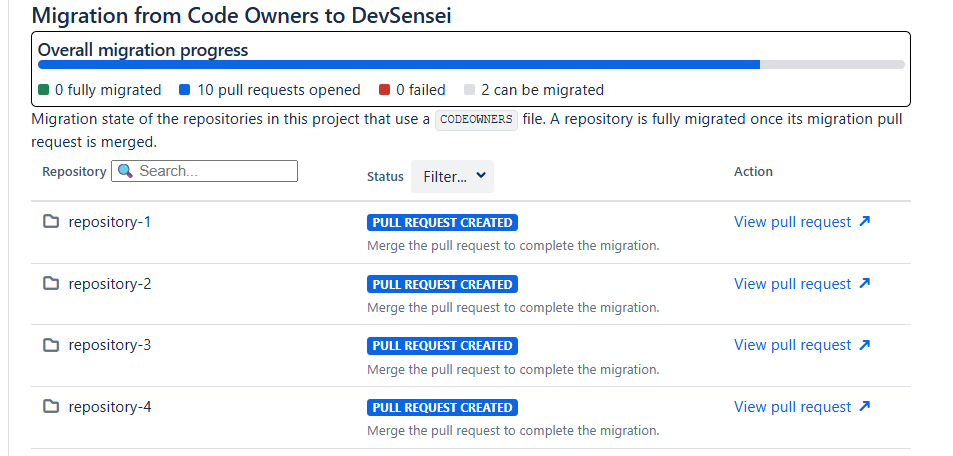Click the Pull Request Created badge for repository-3

pyautogui.click(x=442, y=345)
